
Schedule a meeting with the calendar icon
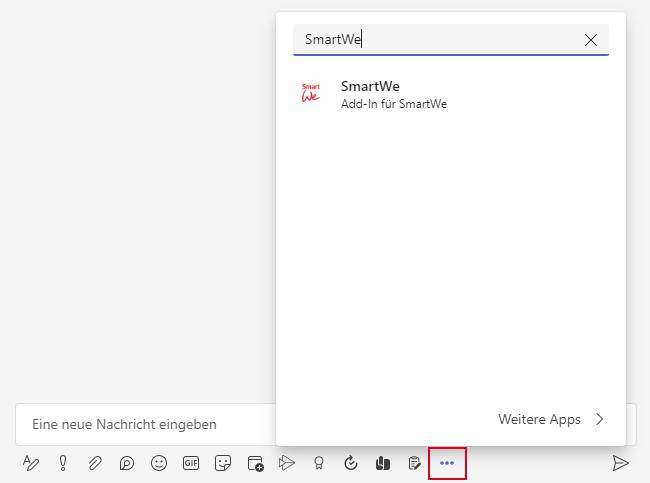(255, 463)
